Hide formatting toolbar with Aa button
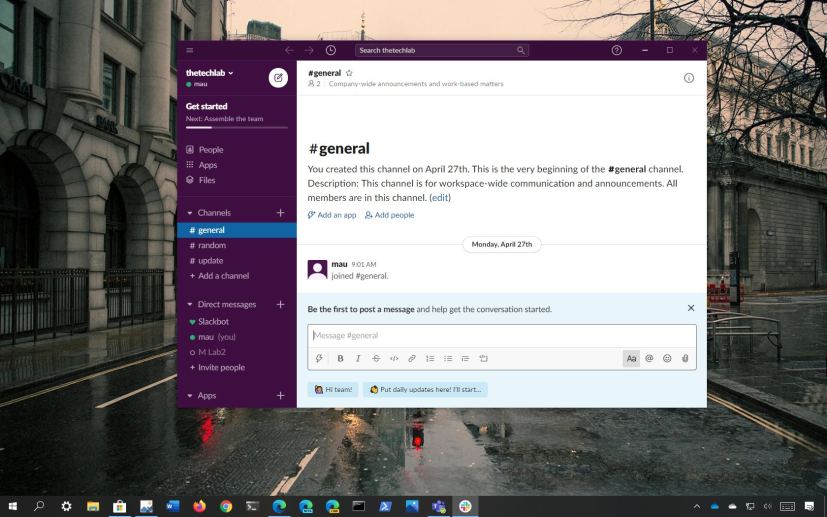Screen dimensions: 827x517 631,358
